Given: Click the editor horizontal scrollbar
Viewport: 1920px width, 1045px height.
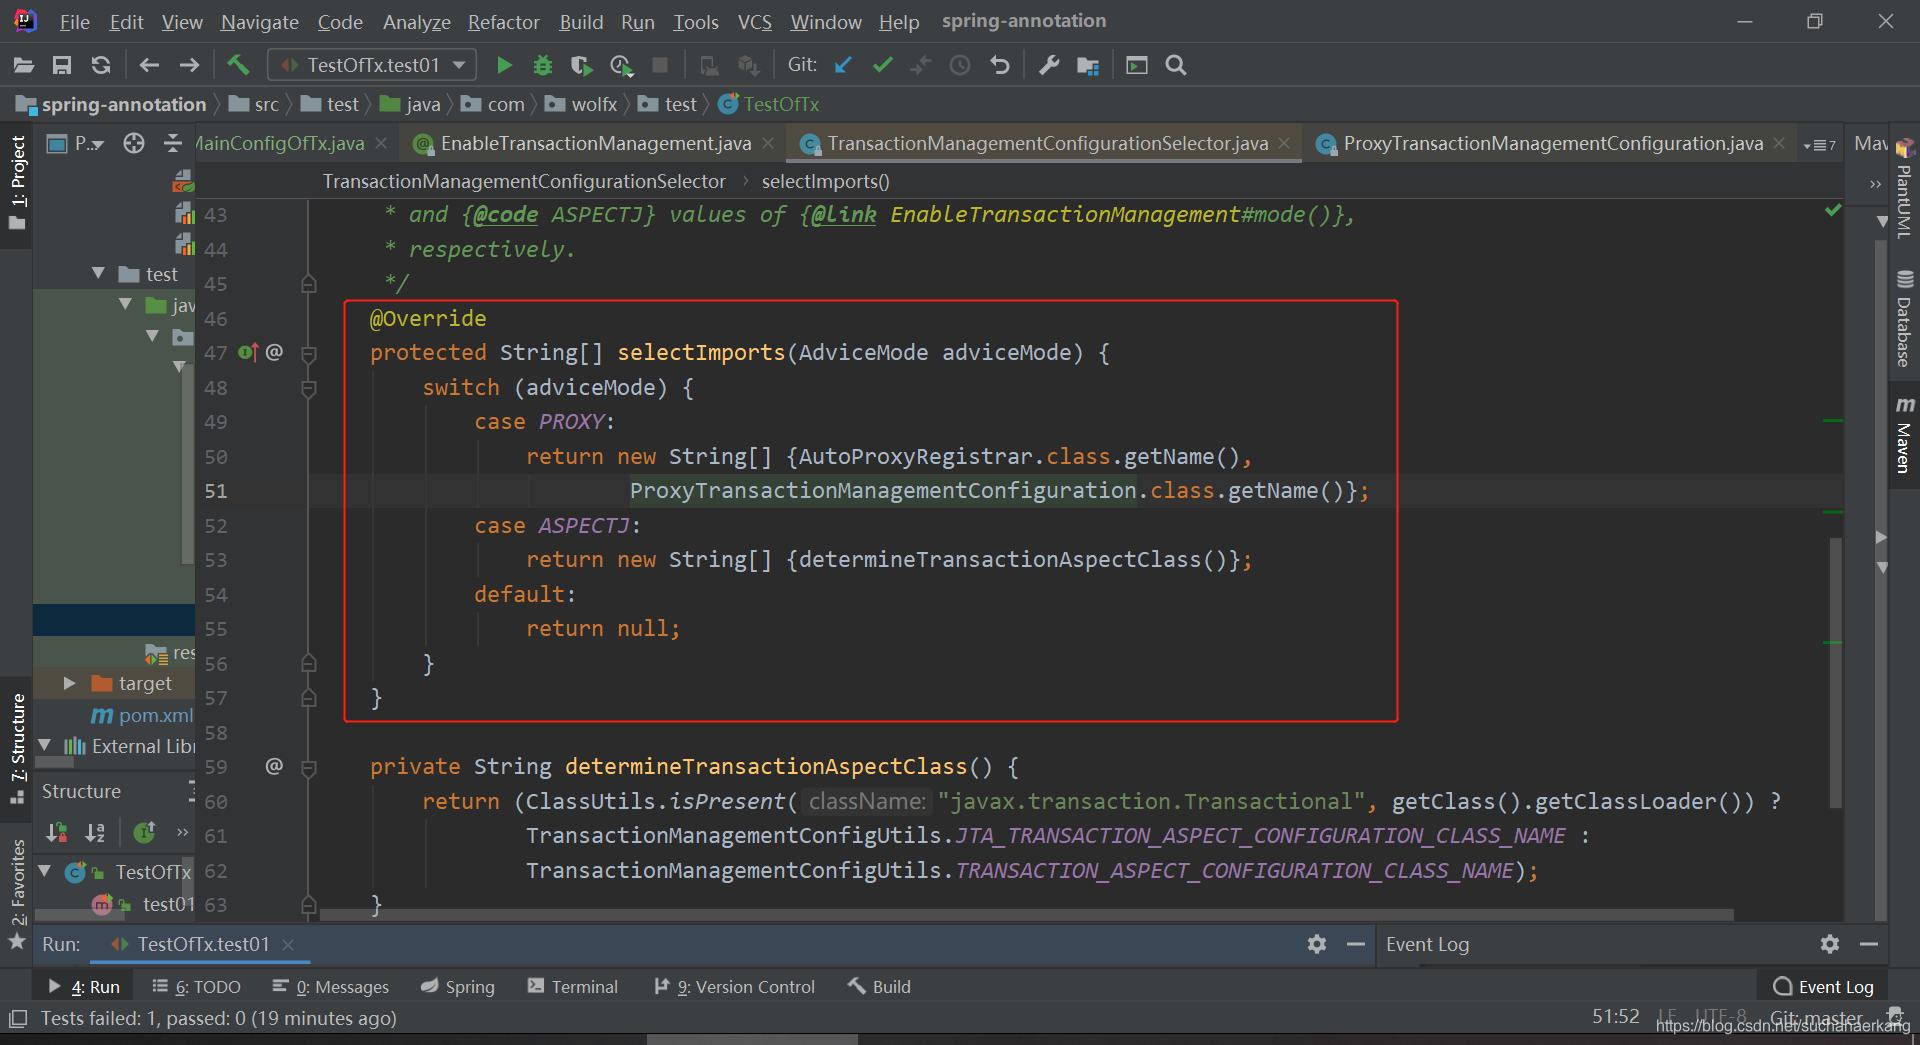Looking at the screenshot, I should pyautogui.click(x=1025, y=914).
